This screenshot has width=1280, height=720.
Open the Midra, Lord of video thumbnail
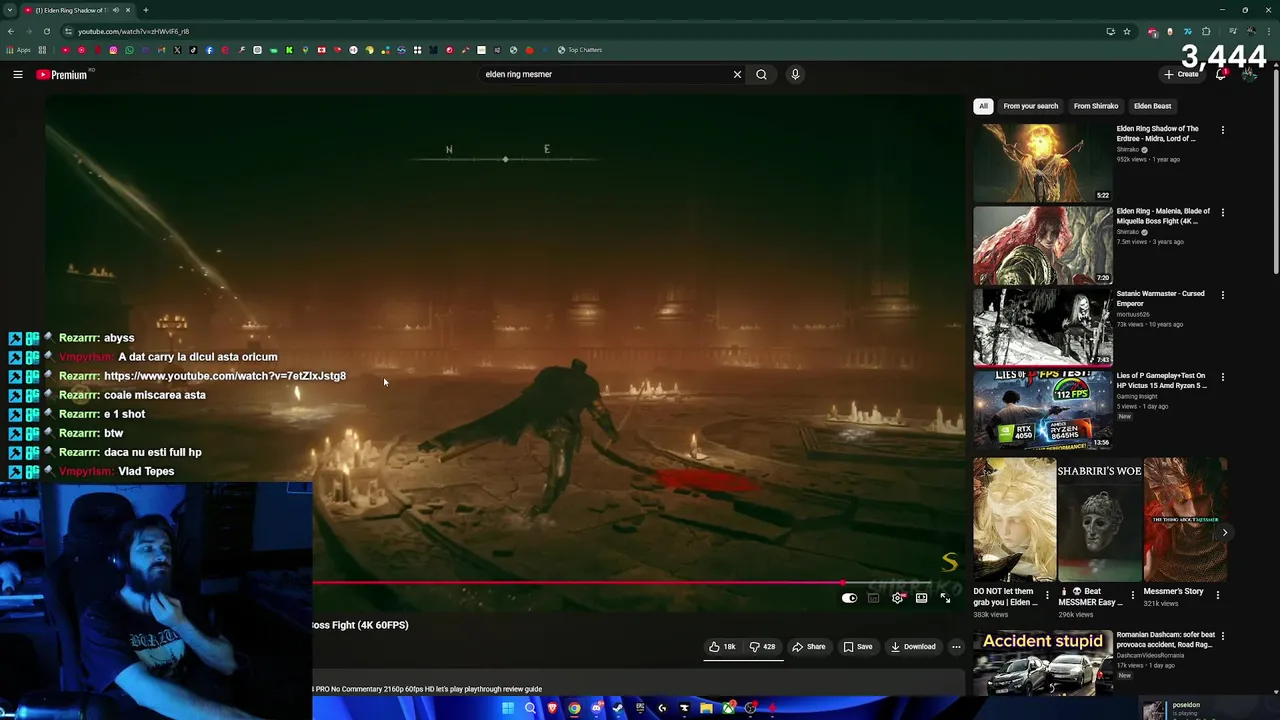1042,162
